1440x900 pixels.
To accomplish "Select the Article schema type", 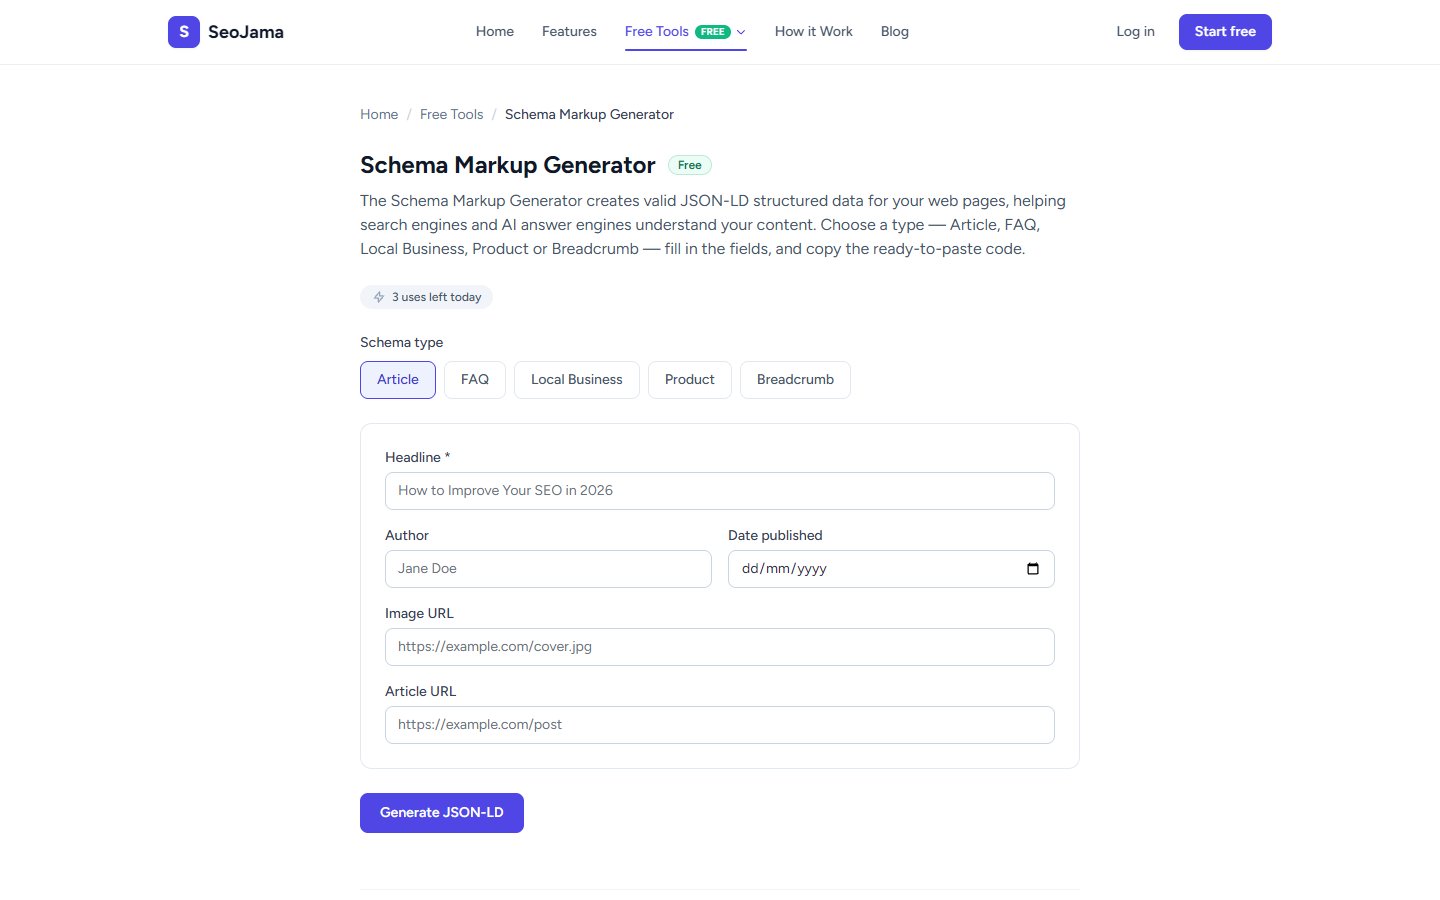I will pos(398,380).
